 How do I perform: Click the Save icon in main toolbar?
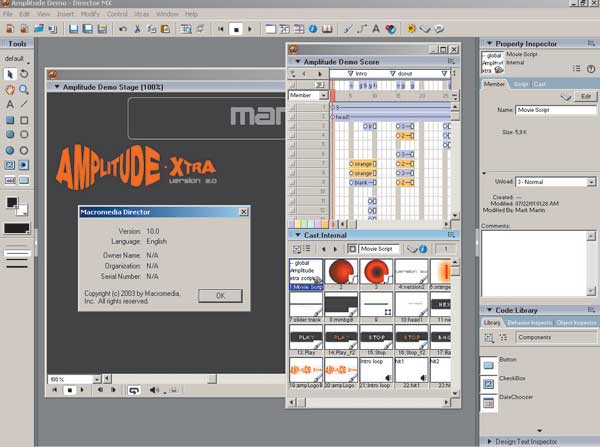73,29
